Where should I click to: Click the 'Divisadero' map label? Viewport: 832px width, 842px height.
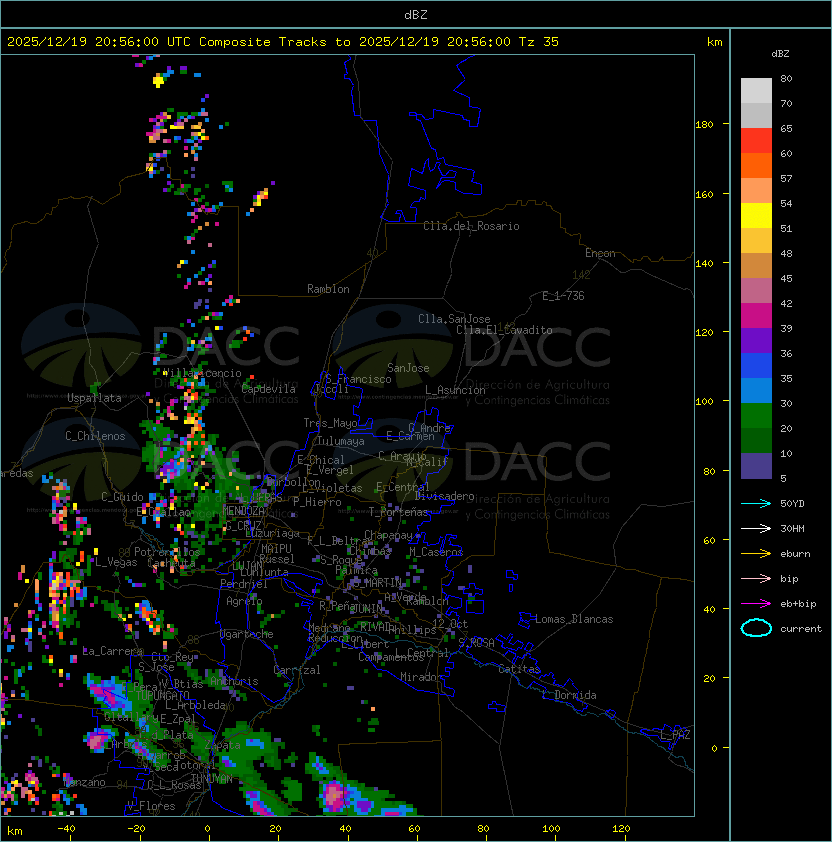444,496
